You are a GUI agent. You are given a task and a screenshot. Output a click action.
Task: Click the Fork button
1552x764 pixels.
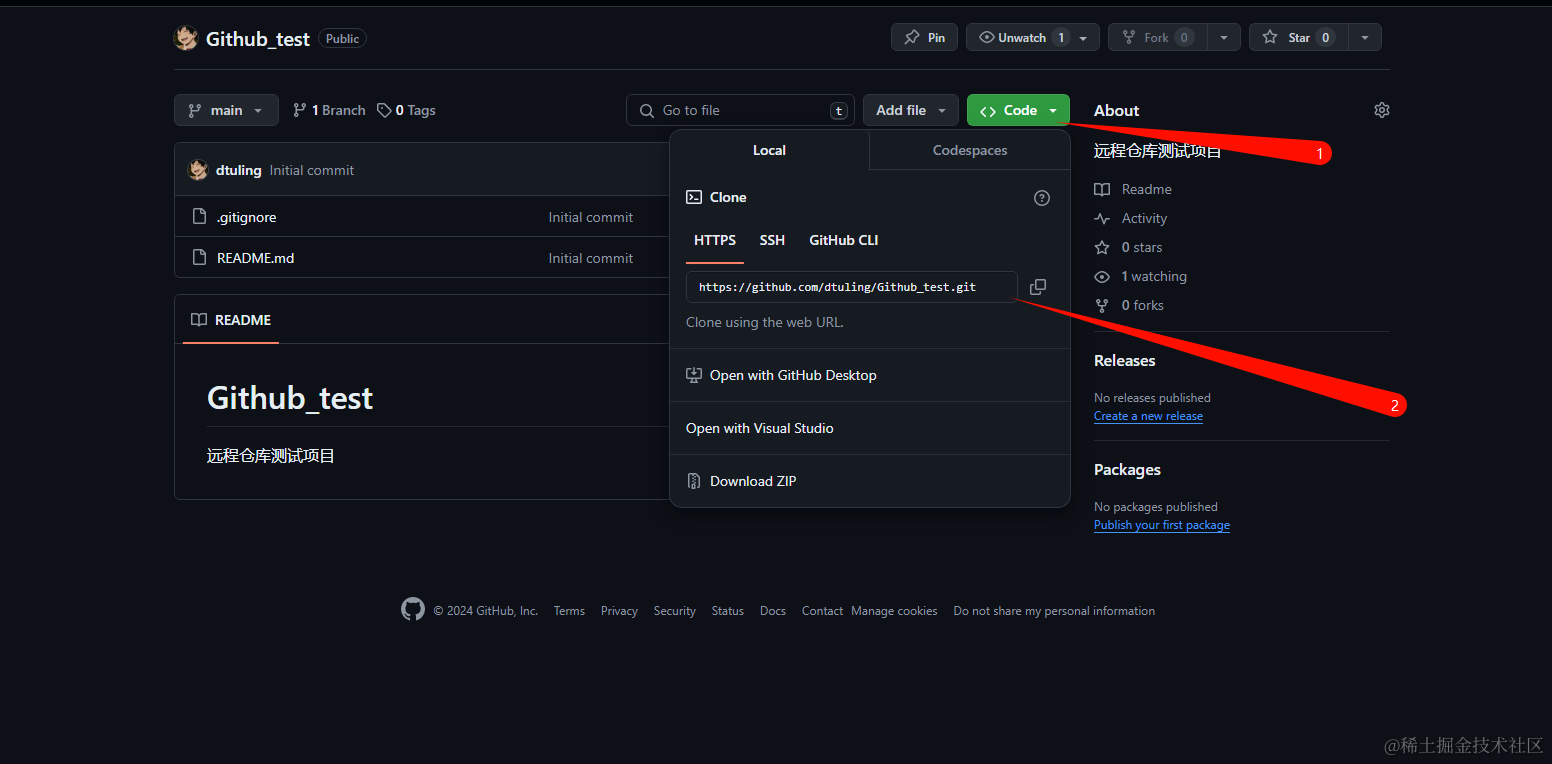coord(1157,37)
